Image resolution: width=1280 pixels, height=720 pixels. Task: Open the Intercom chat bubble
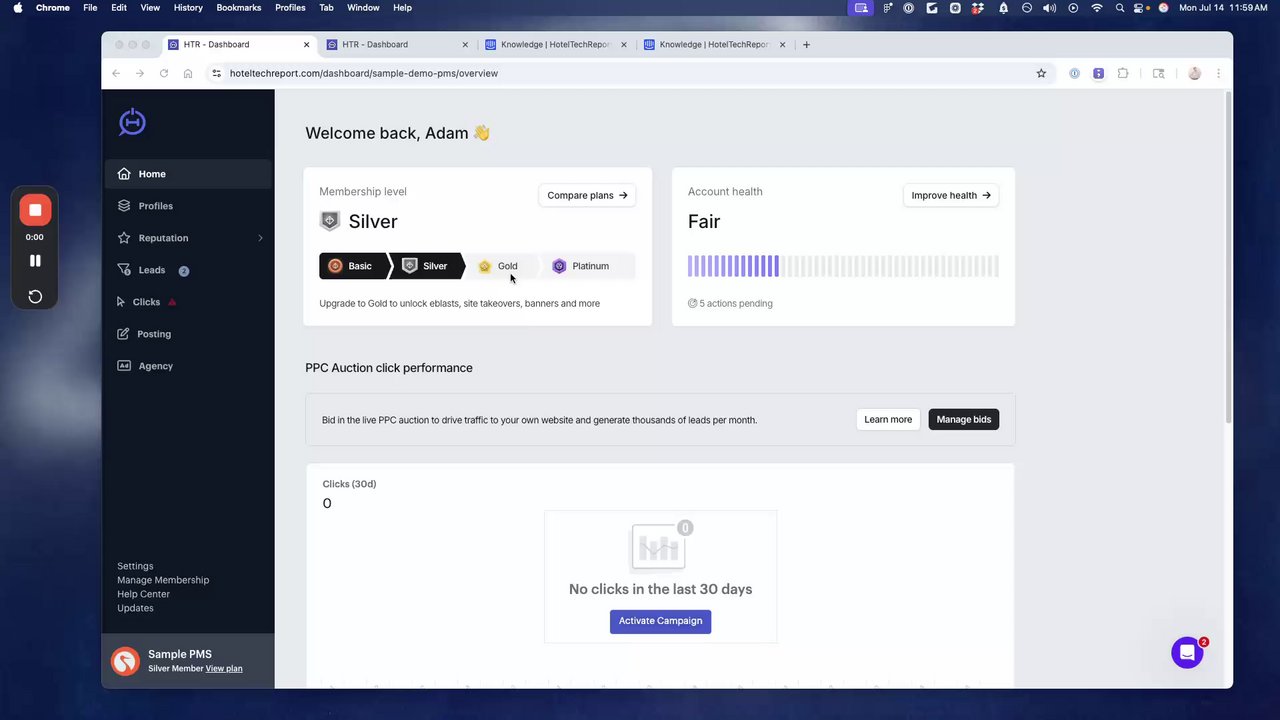(x=1187, y=653)
